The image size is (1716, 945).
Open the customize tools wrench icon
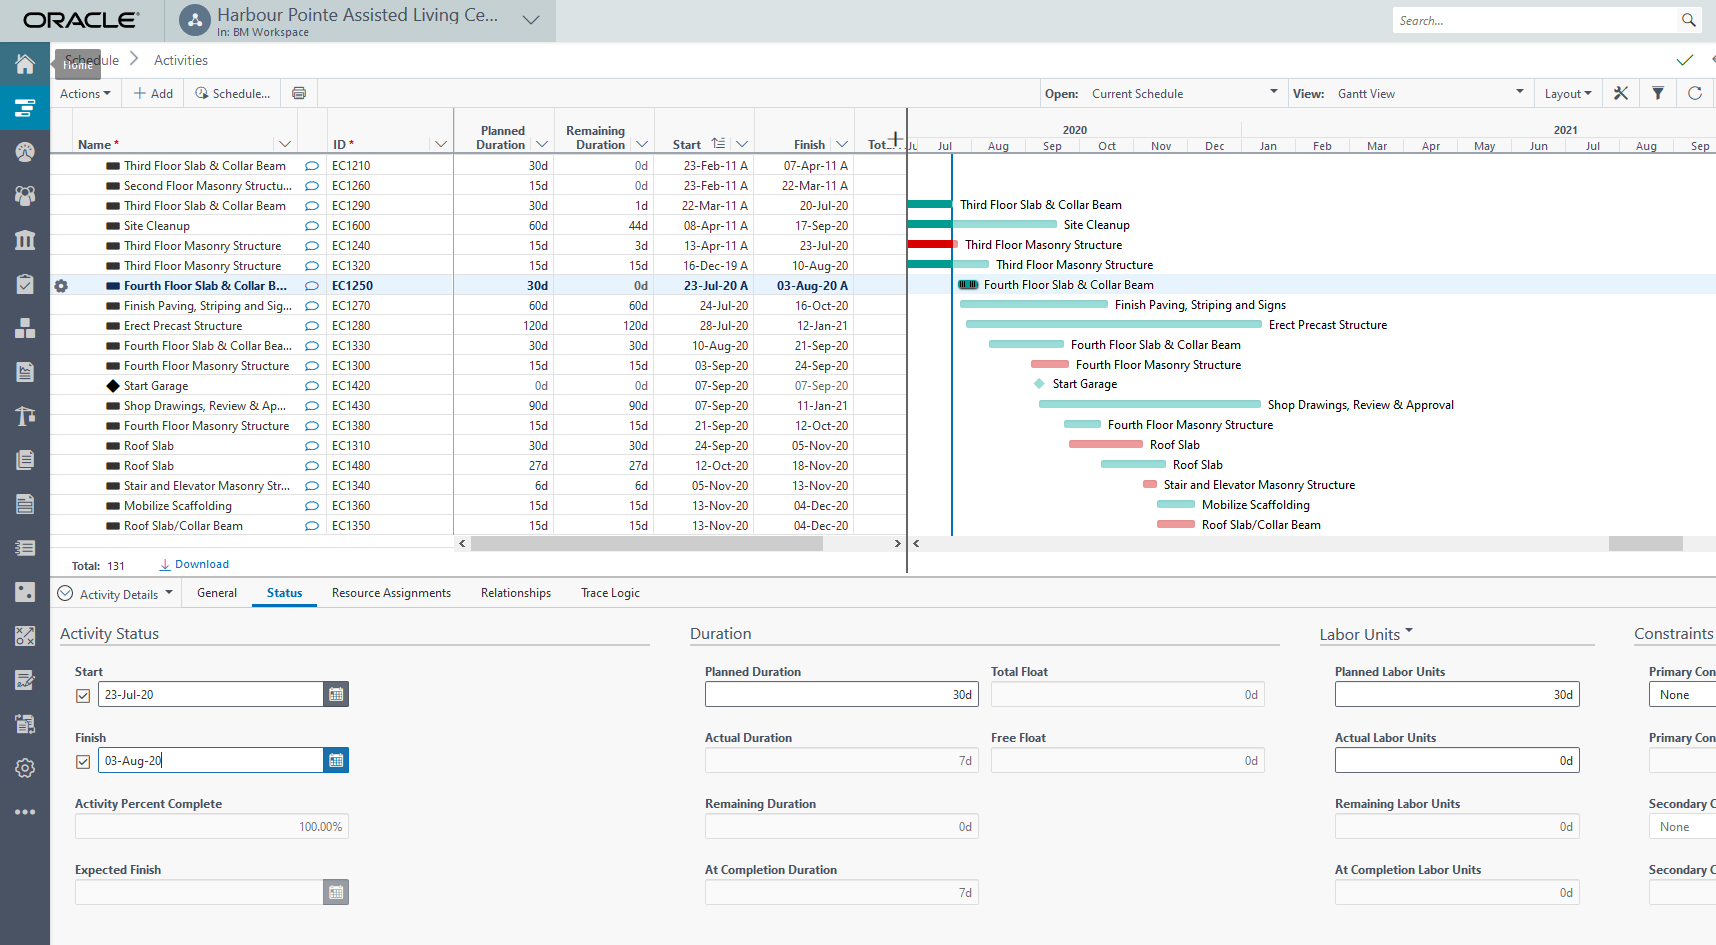pyautogui.click(x=1621, y=93)
